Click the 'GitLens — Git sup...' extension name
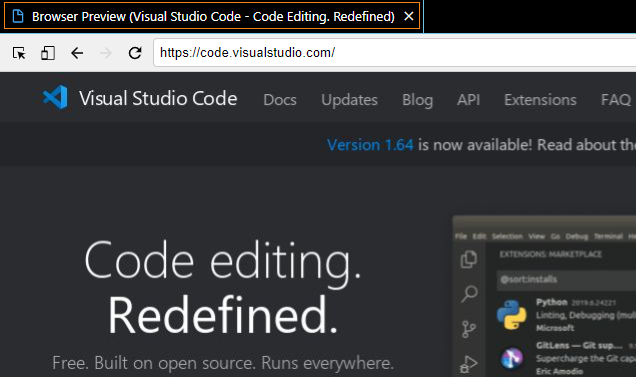 [579, 345]
